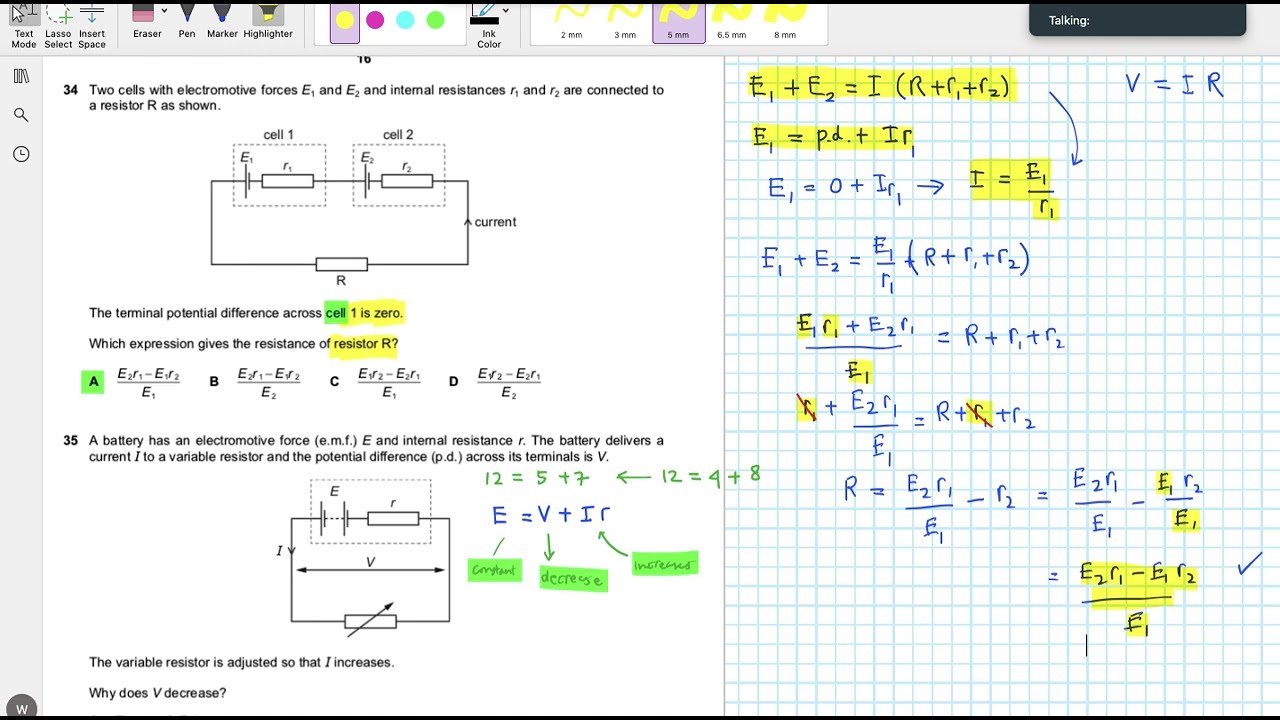
Task: Choose the Insert Space tool
Action: [x=92, y=25]
